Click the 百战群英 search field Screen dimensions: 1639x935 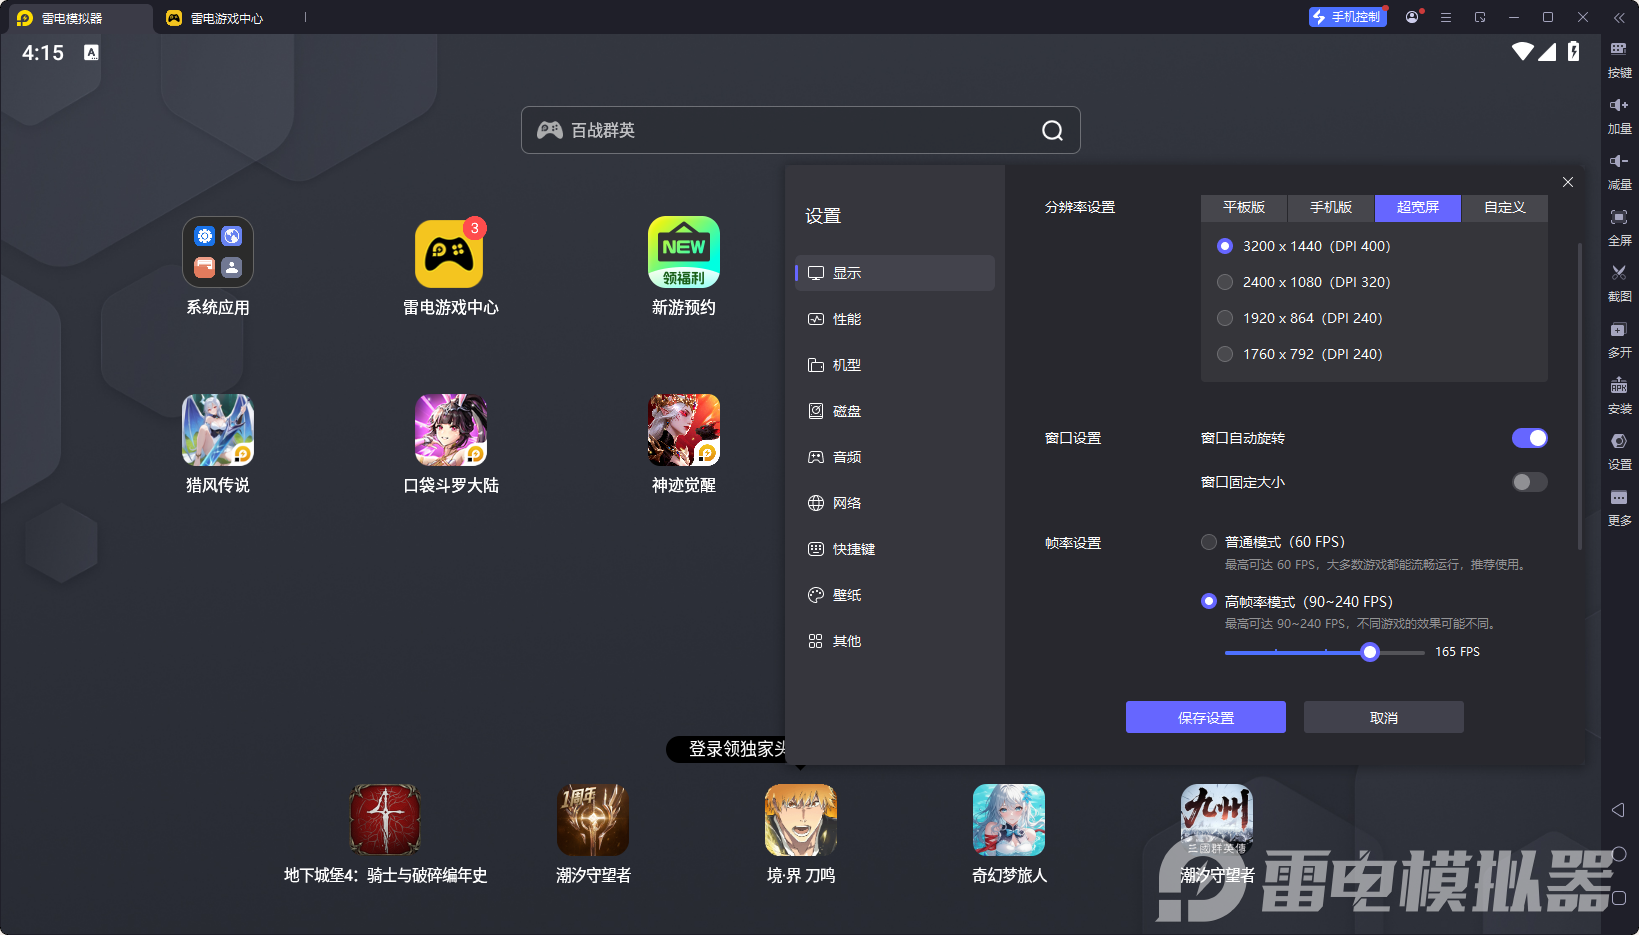pos(801,130)
